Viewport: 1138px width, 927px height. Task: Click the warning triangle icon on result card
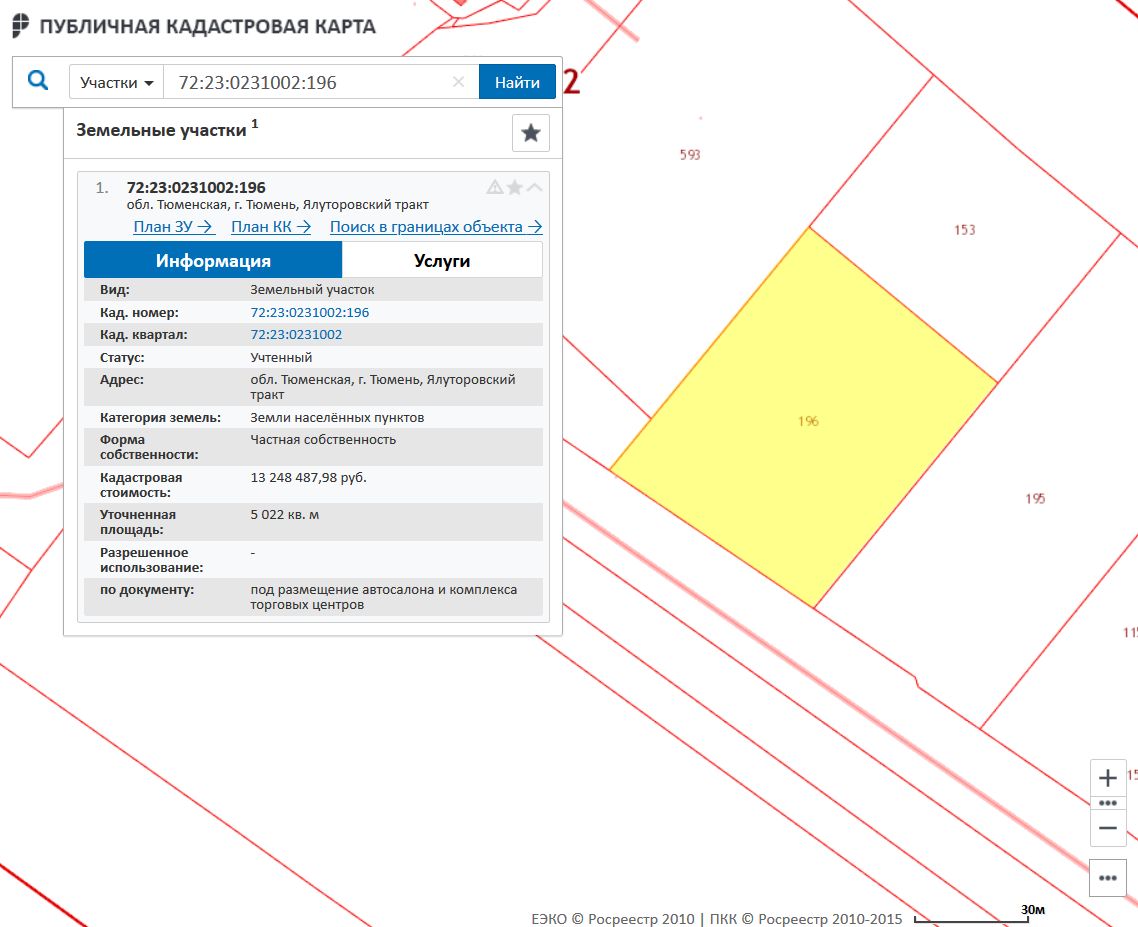point(495,187)
